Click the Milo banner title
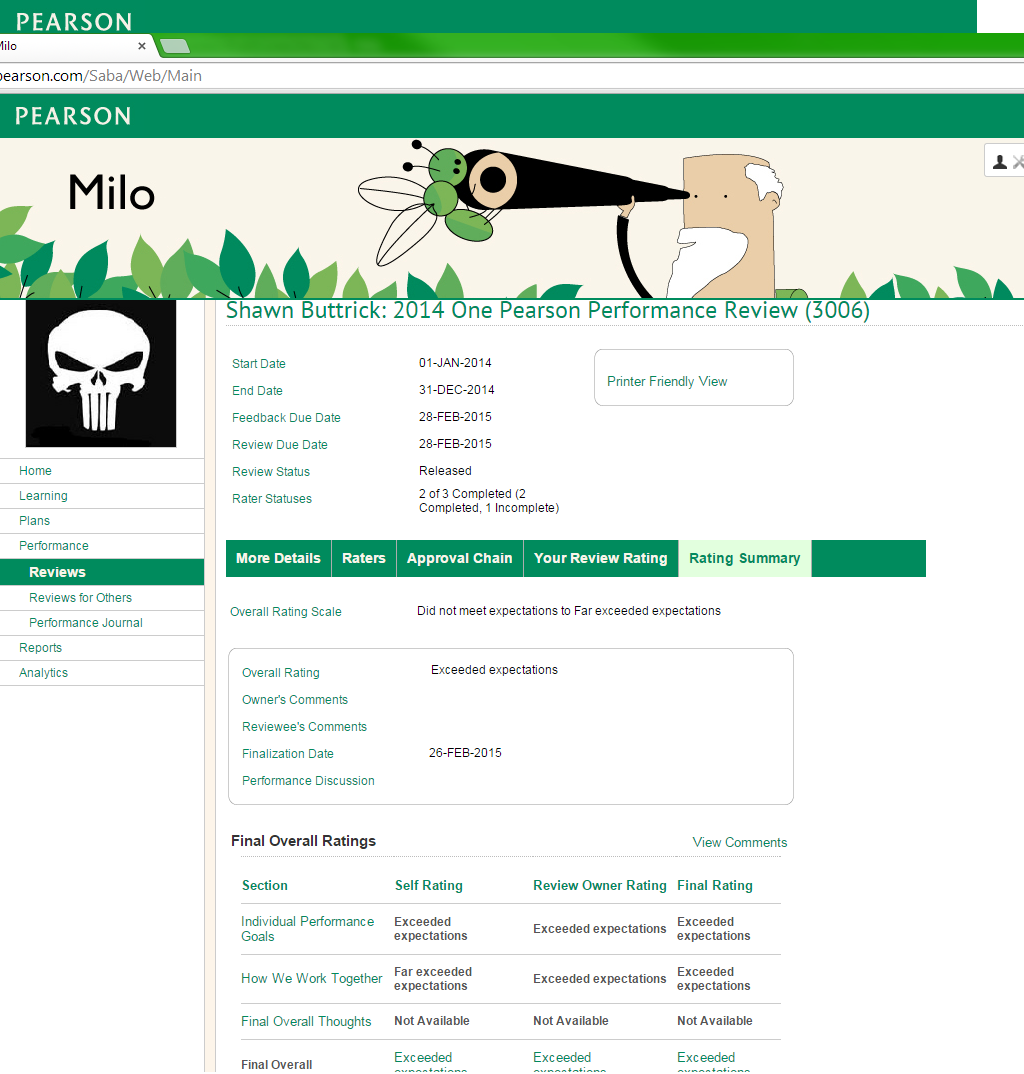1024x1074 pixels. point(112,192)
